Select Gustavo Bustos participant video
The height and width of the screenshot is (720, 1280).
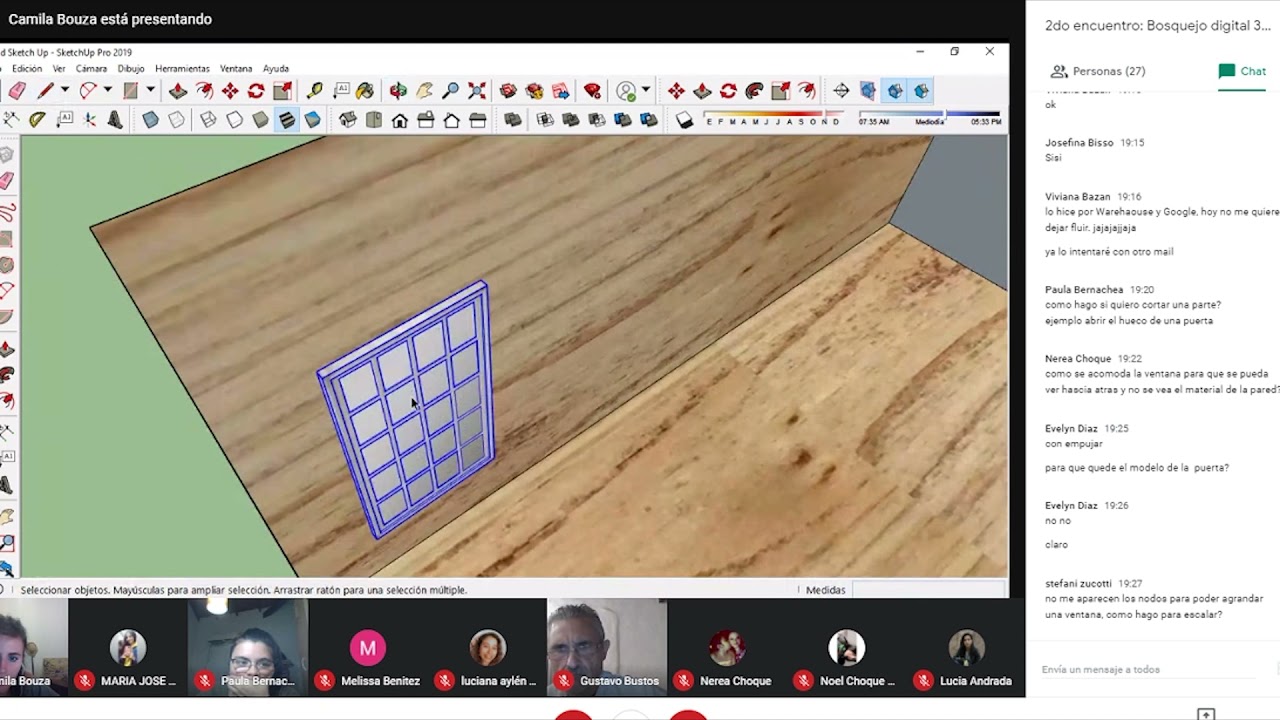[607, 646]
